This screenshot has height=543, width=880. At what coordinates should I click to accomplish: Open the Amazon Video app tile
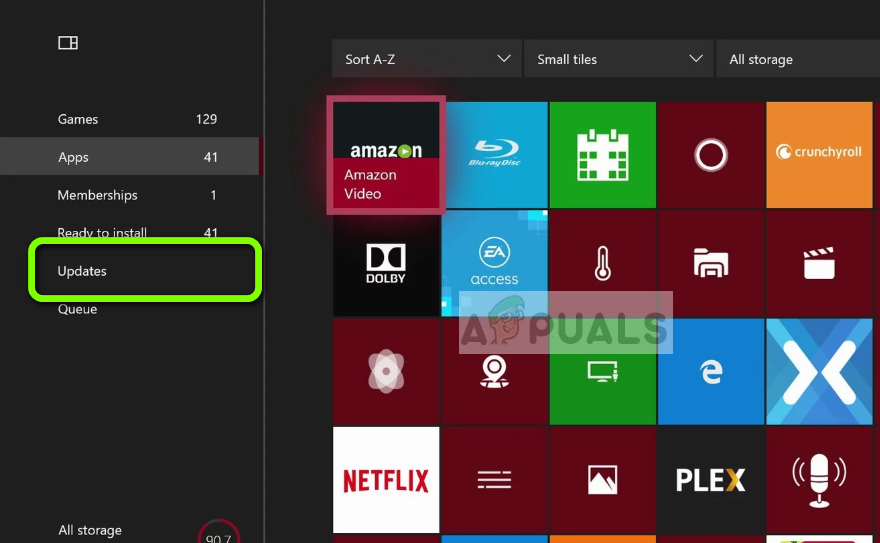tap(386, 155)
